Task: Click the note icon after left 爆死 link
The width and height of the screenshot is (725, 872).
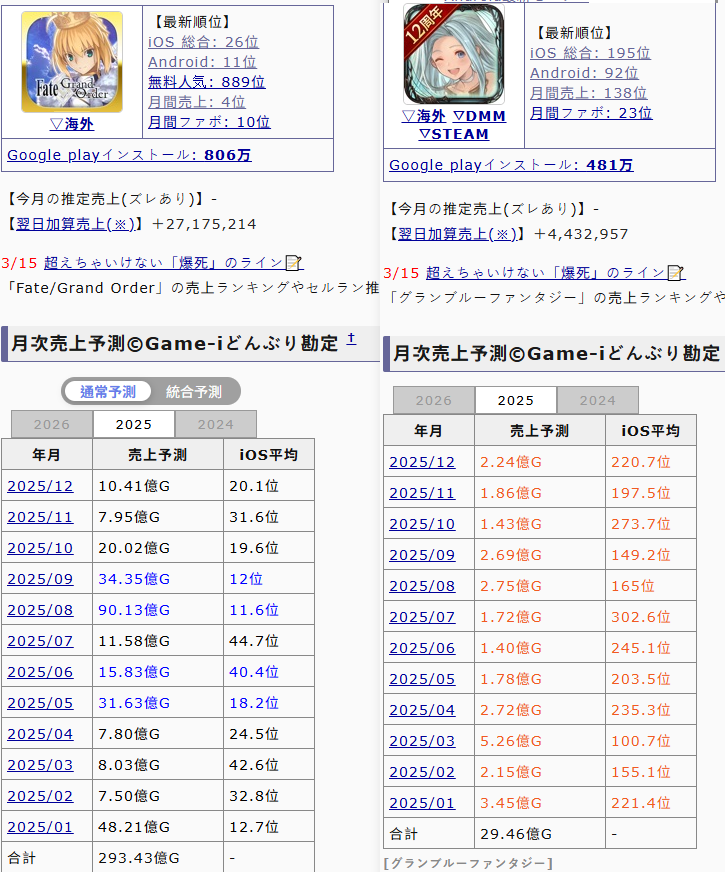Action: click(293, 262)
